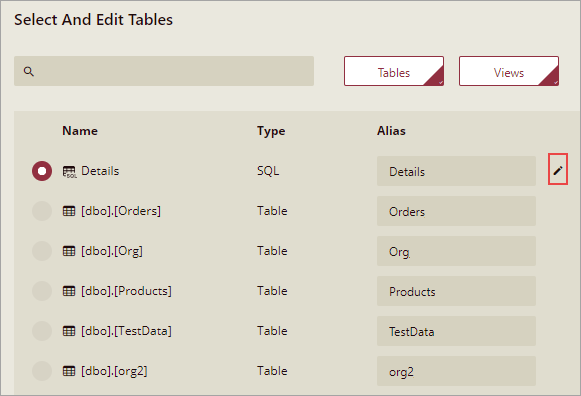Click the table icon beside [dbo].[TestData]
The width and height of the screenshot is (581, 396).
click(x=69, y=331)
